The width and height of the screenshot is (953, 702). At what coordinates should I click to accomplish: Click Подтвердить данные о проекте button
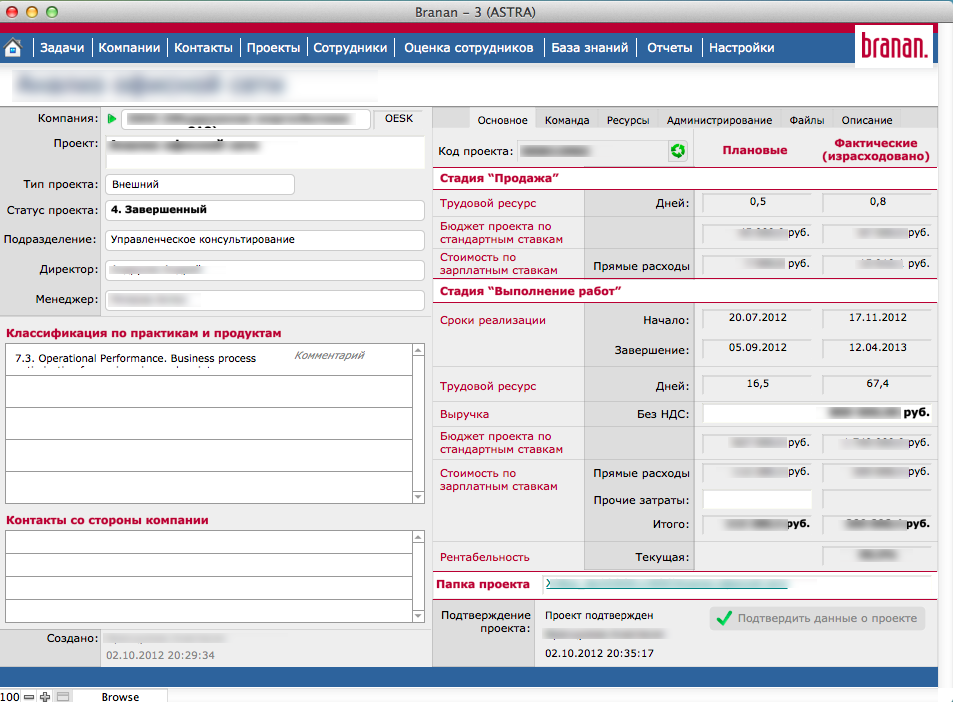coord(817,618)
